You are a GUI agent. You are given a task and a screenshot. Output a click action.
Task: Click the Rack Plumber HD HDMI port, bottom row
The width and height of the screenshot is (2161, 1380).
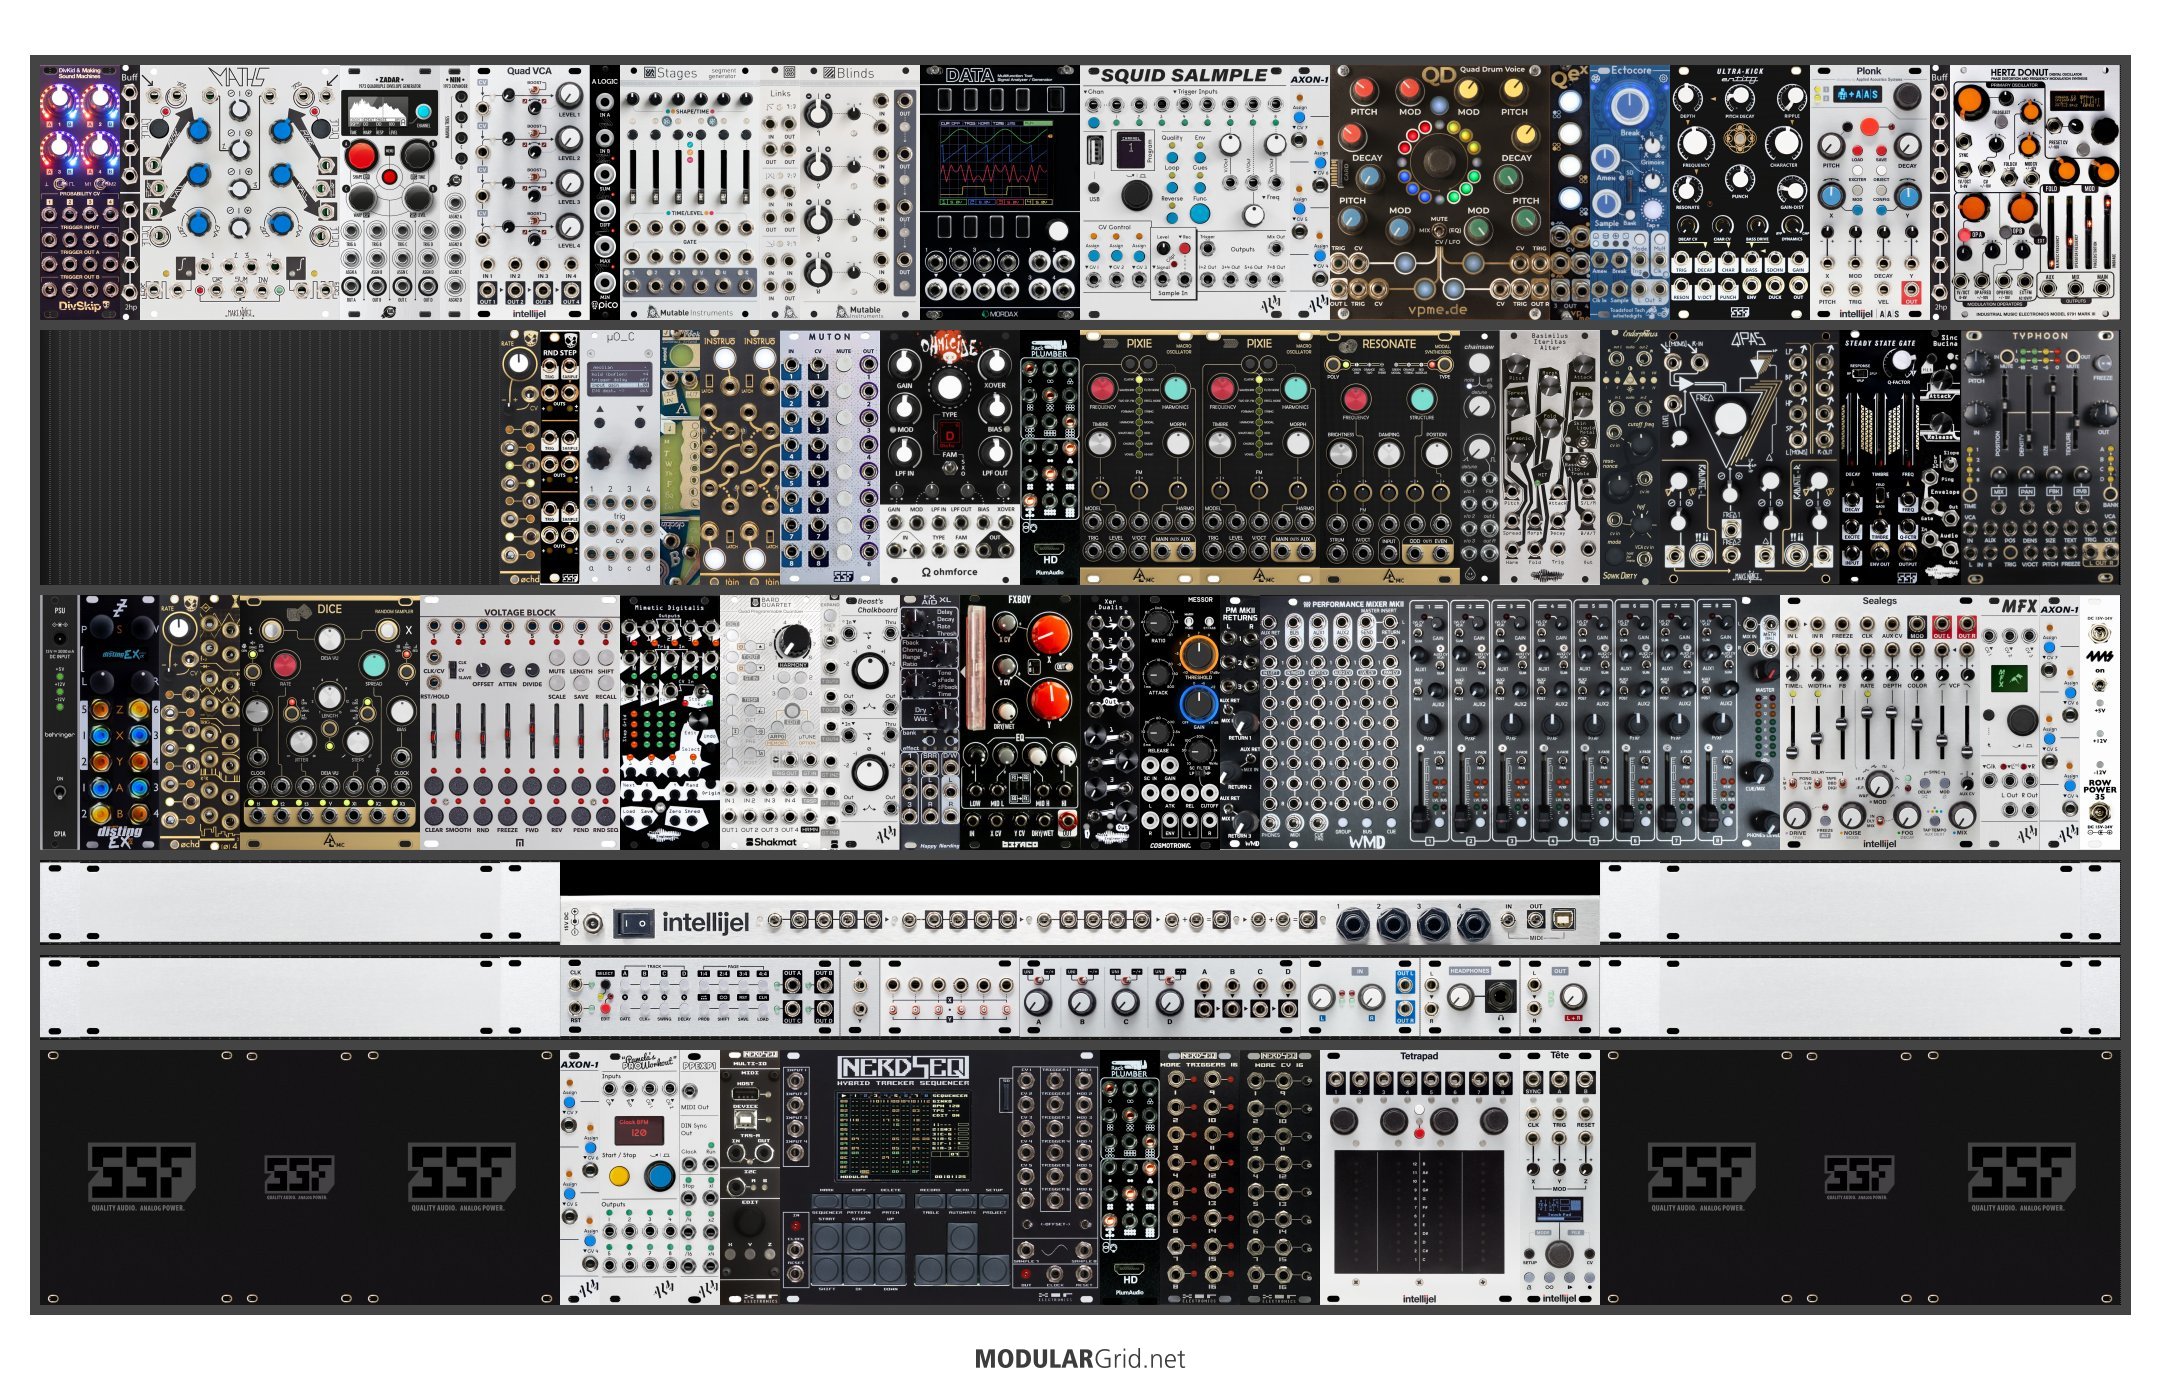click(x=1129, y=1270)
